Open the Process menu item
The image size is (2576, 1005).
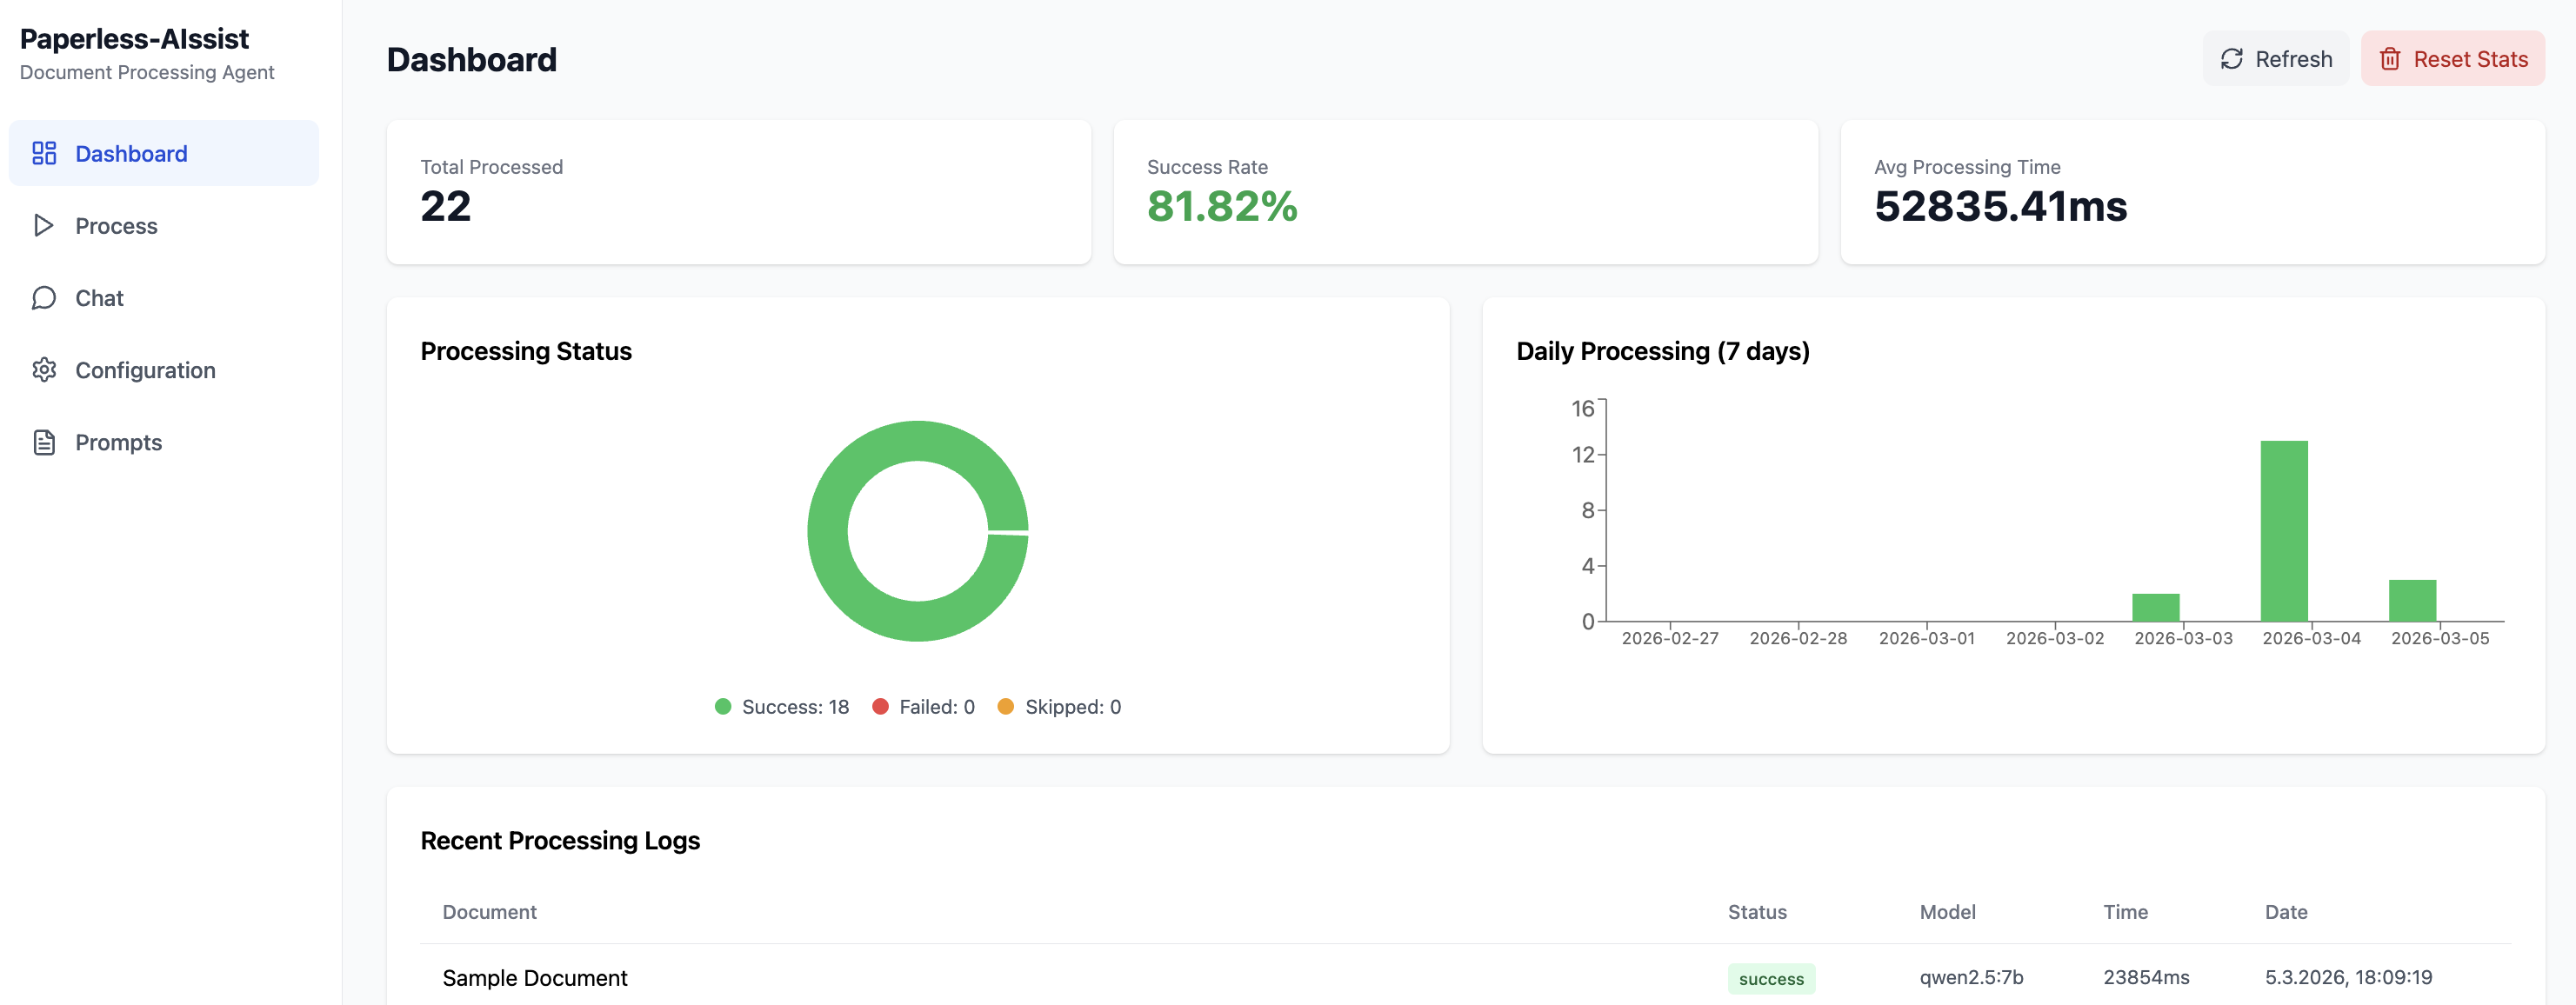[116, 226]
